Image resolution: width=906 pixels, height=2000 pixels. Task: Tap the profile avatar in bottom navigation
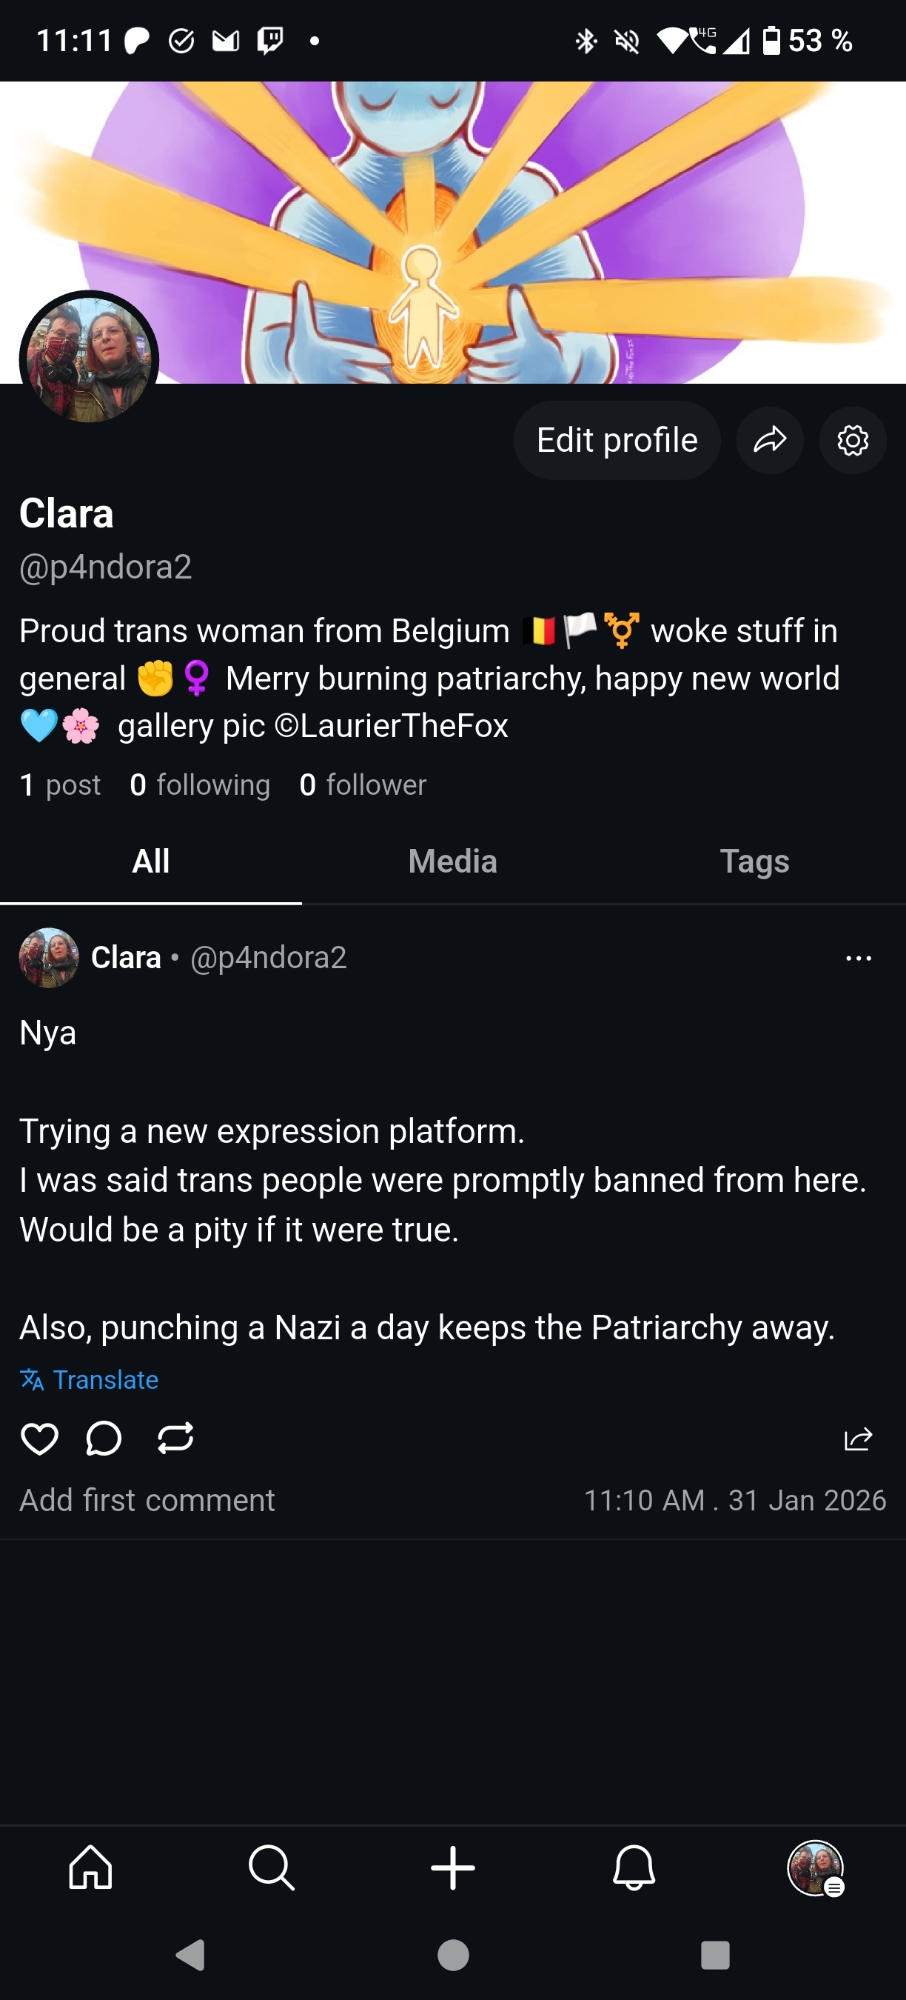pos(816,1867)
